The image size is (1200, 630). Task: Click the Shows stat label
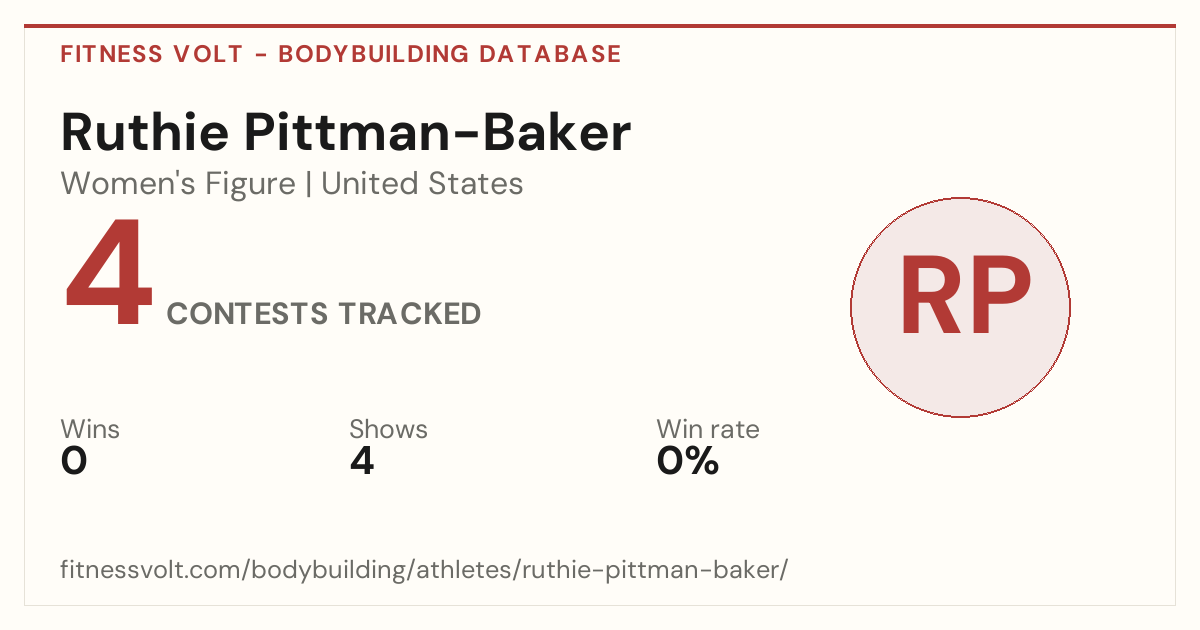click(x=388, y=430)
